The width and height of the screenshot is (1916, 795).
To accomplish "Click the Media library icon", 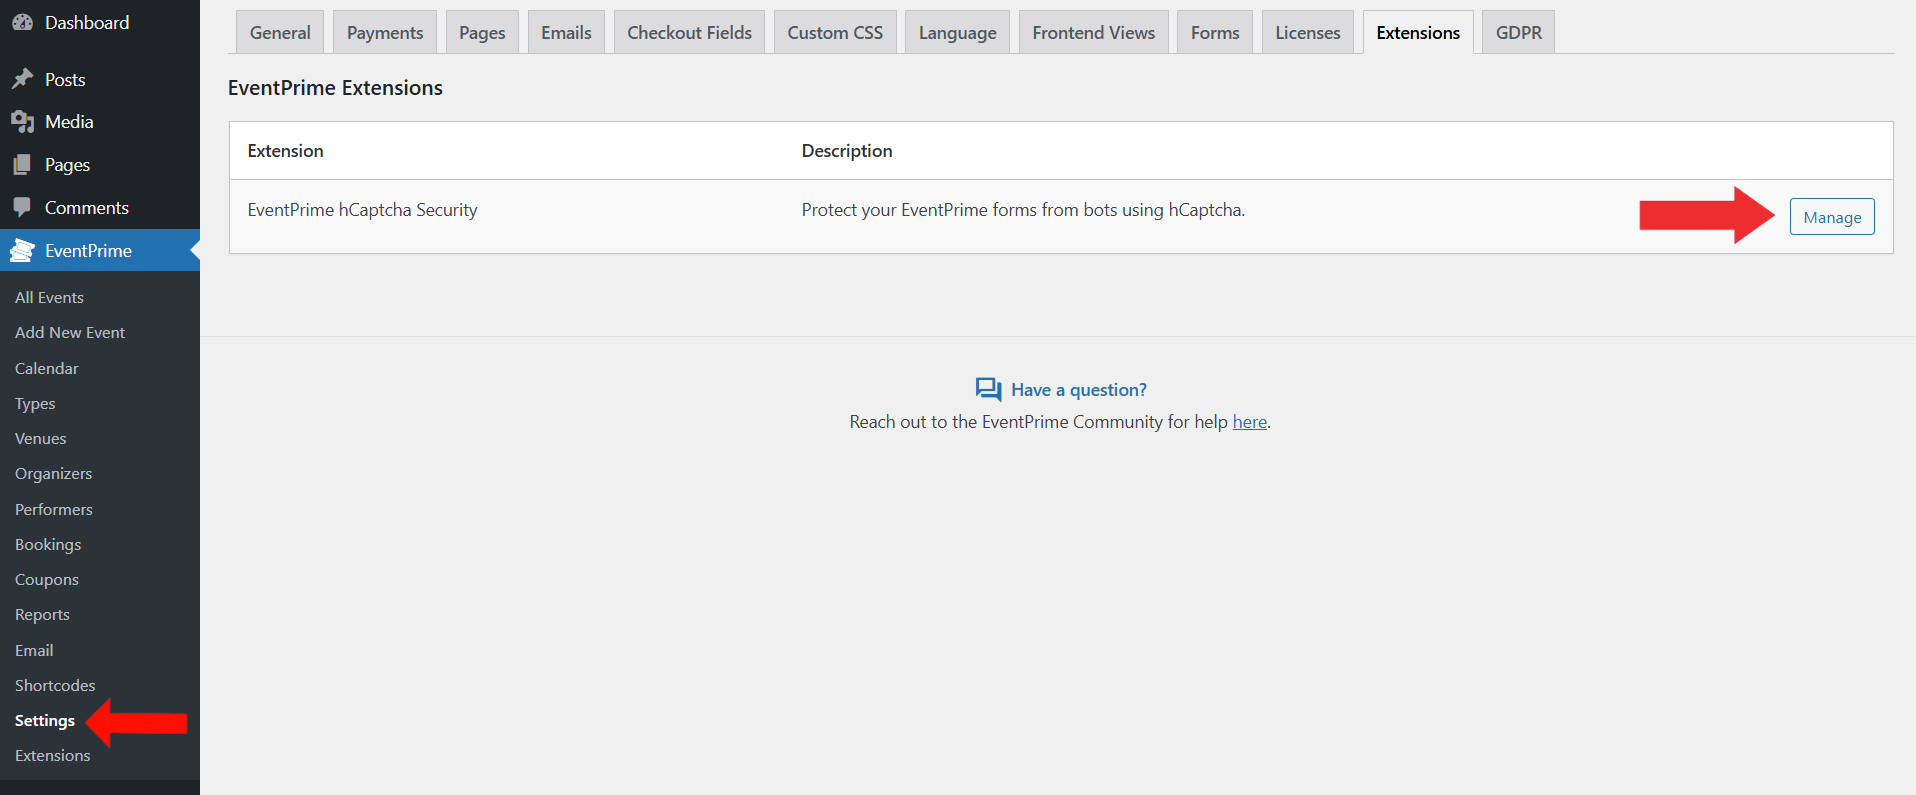I will pos(22,122).
